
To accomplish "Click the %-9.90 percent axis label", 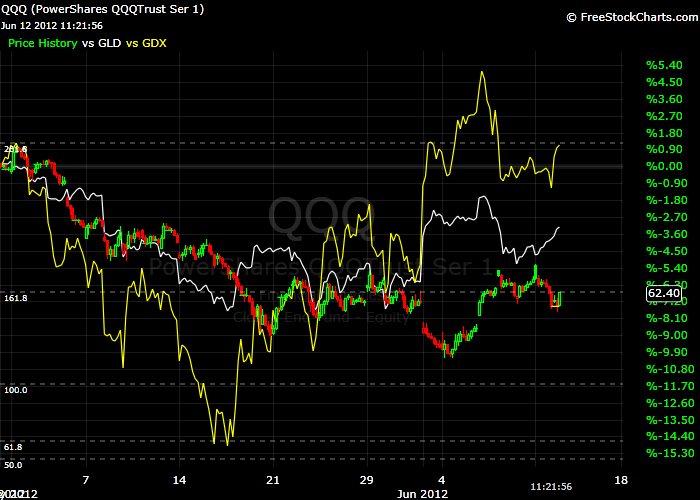I will [667, 352].
